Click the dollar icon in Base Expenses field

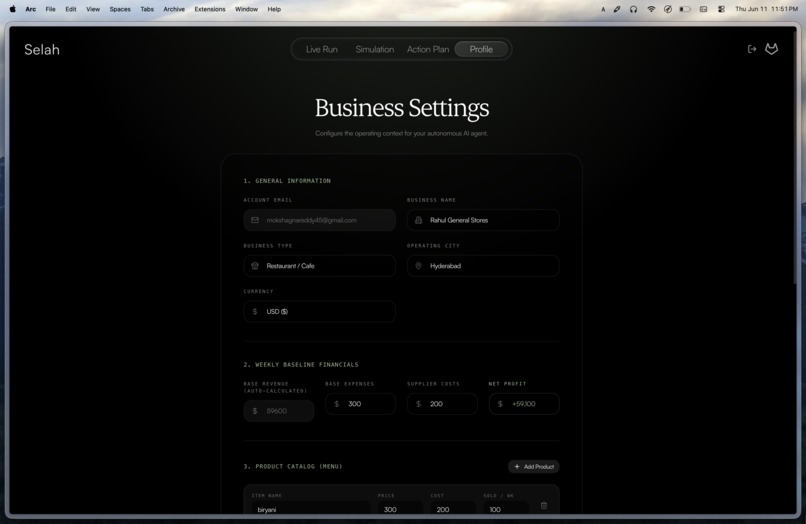[337, 404]
